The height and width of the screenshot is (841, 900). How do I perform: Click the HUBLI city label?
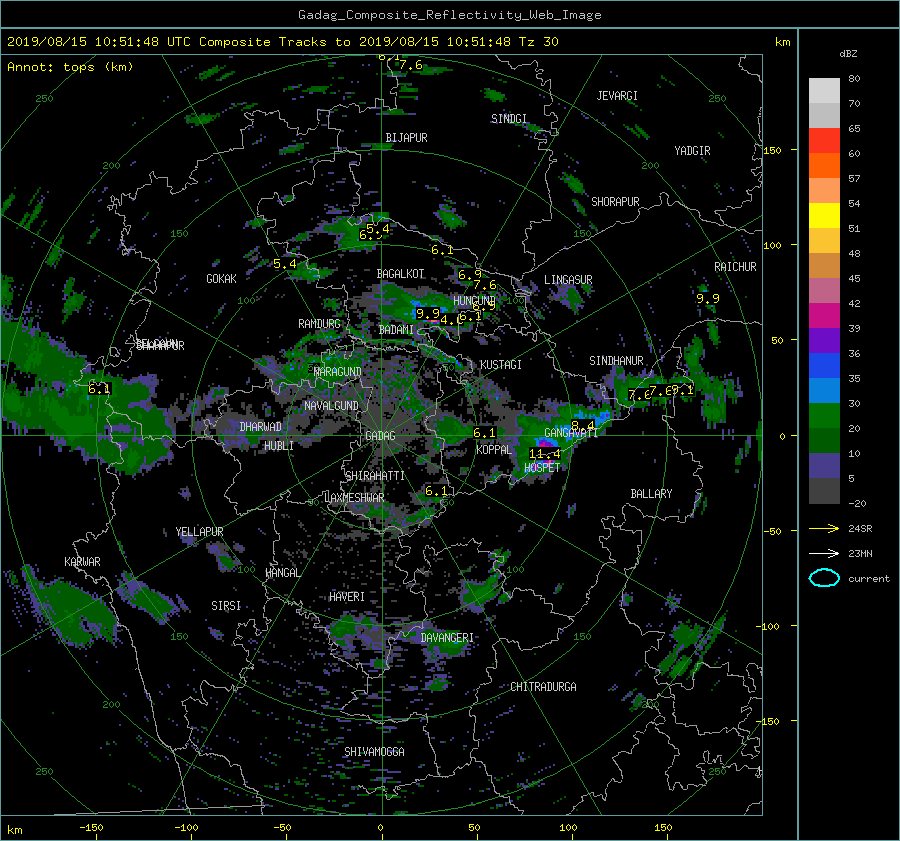[279, 445]
